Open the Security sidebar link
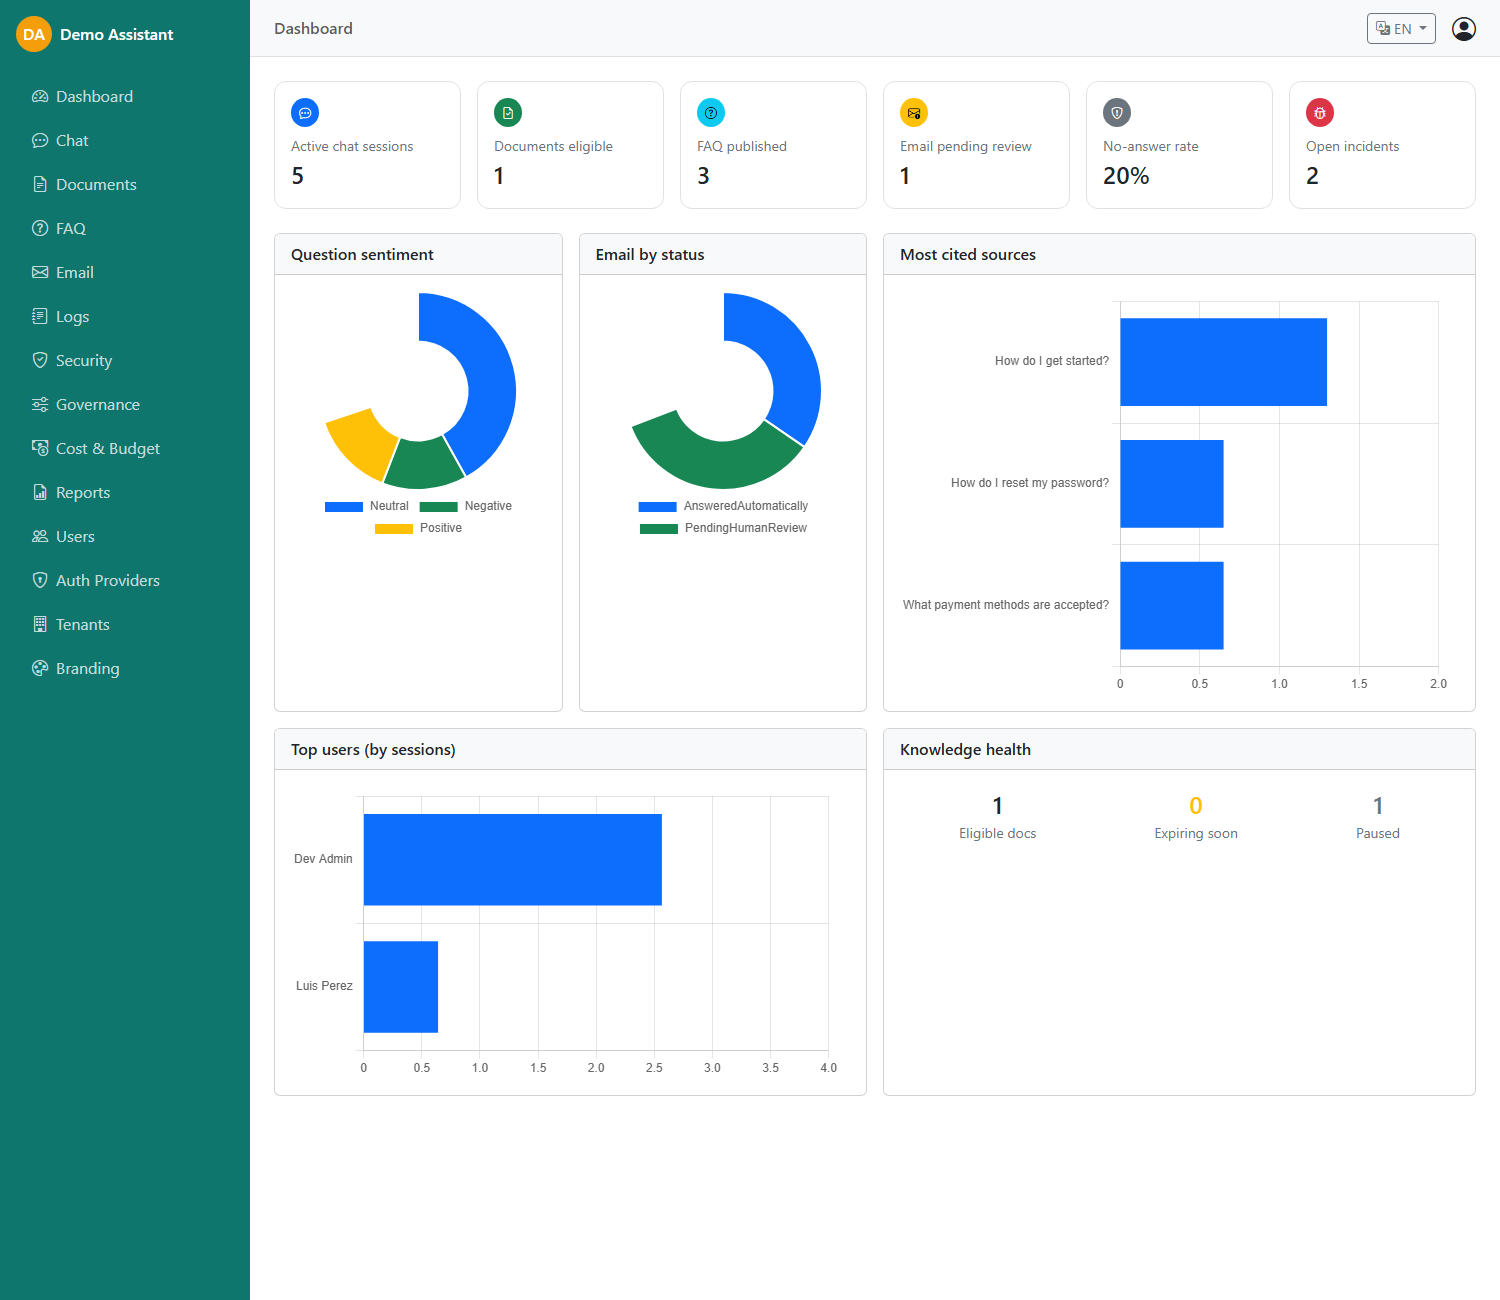The image size is (1500, 1300). tap(125, 361)
